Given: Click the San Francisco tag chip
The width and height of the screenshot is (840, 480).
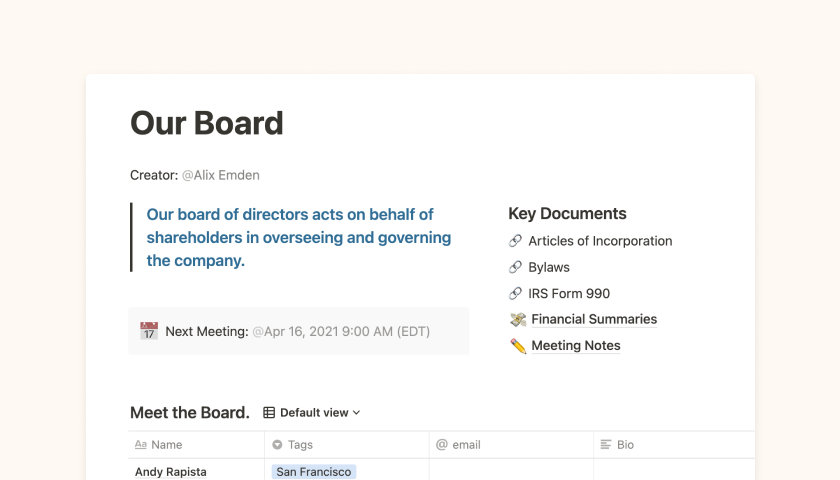Looking at the screenshot, I should 314,472.
